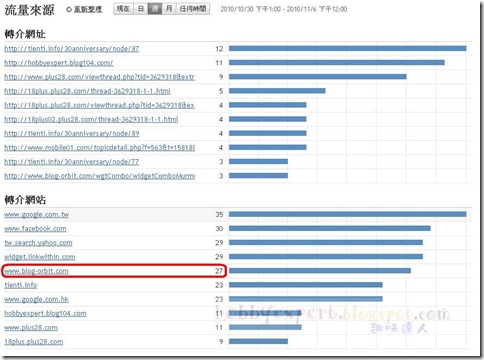The image size is (484, 360).
Task: Click the 轉介網址 section heading
Action: 25,34
